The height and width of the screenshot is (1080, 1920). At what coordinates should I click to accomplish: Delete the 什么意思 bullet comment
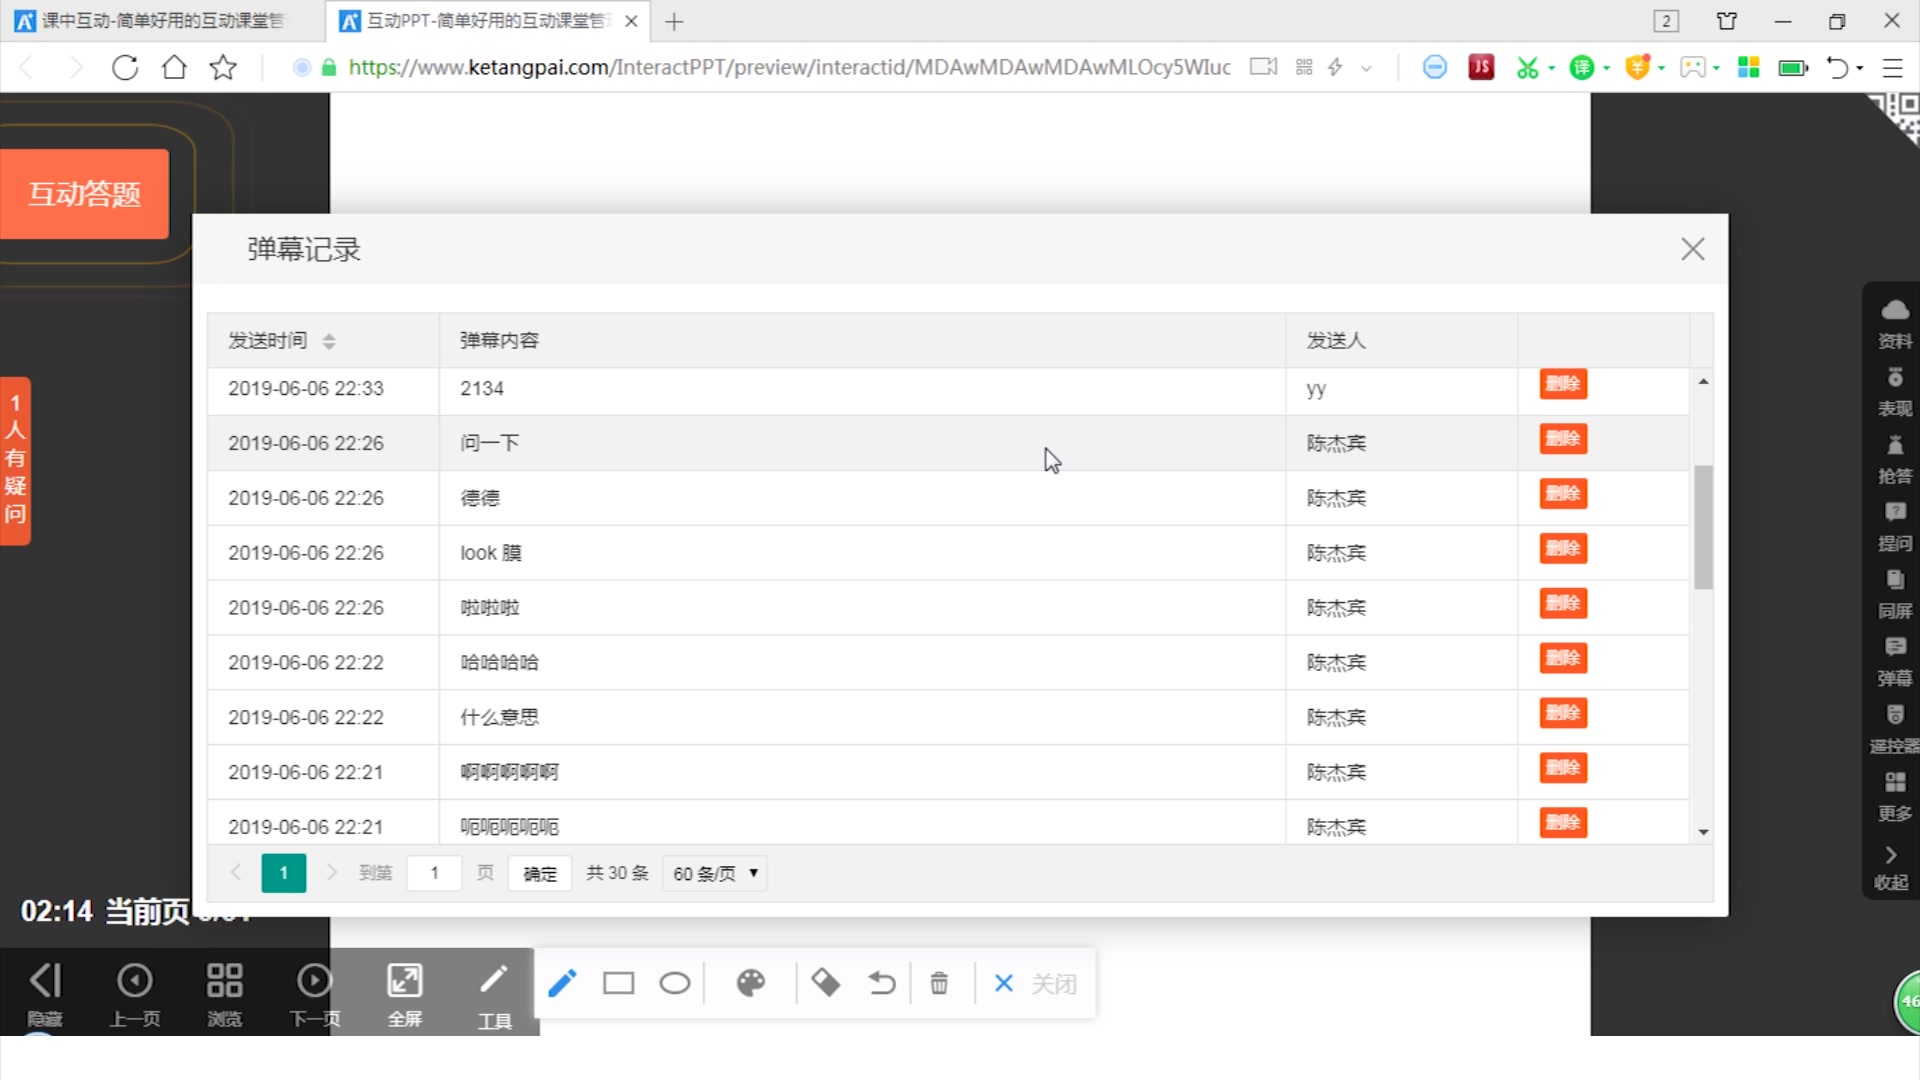point(1563,714)
